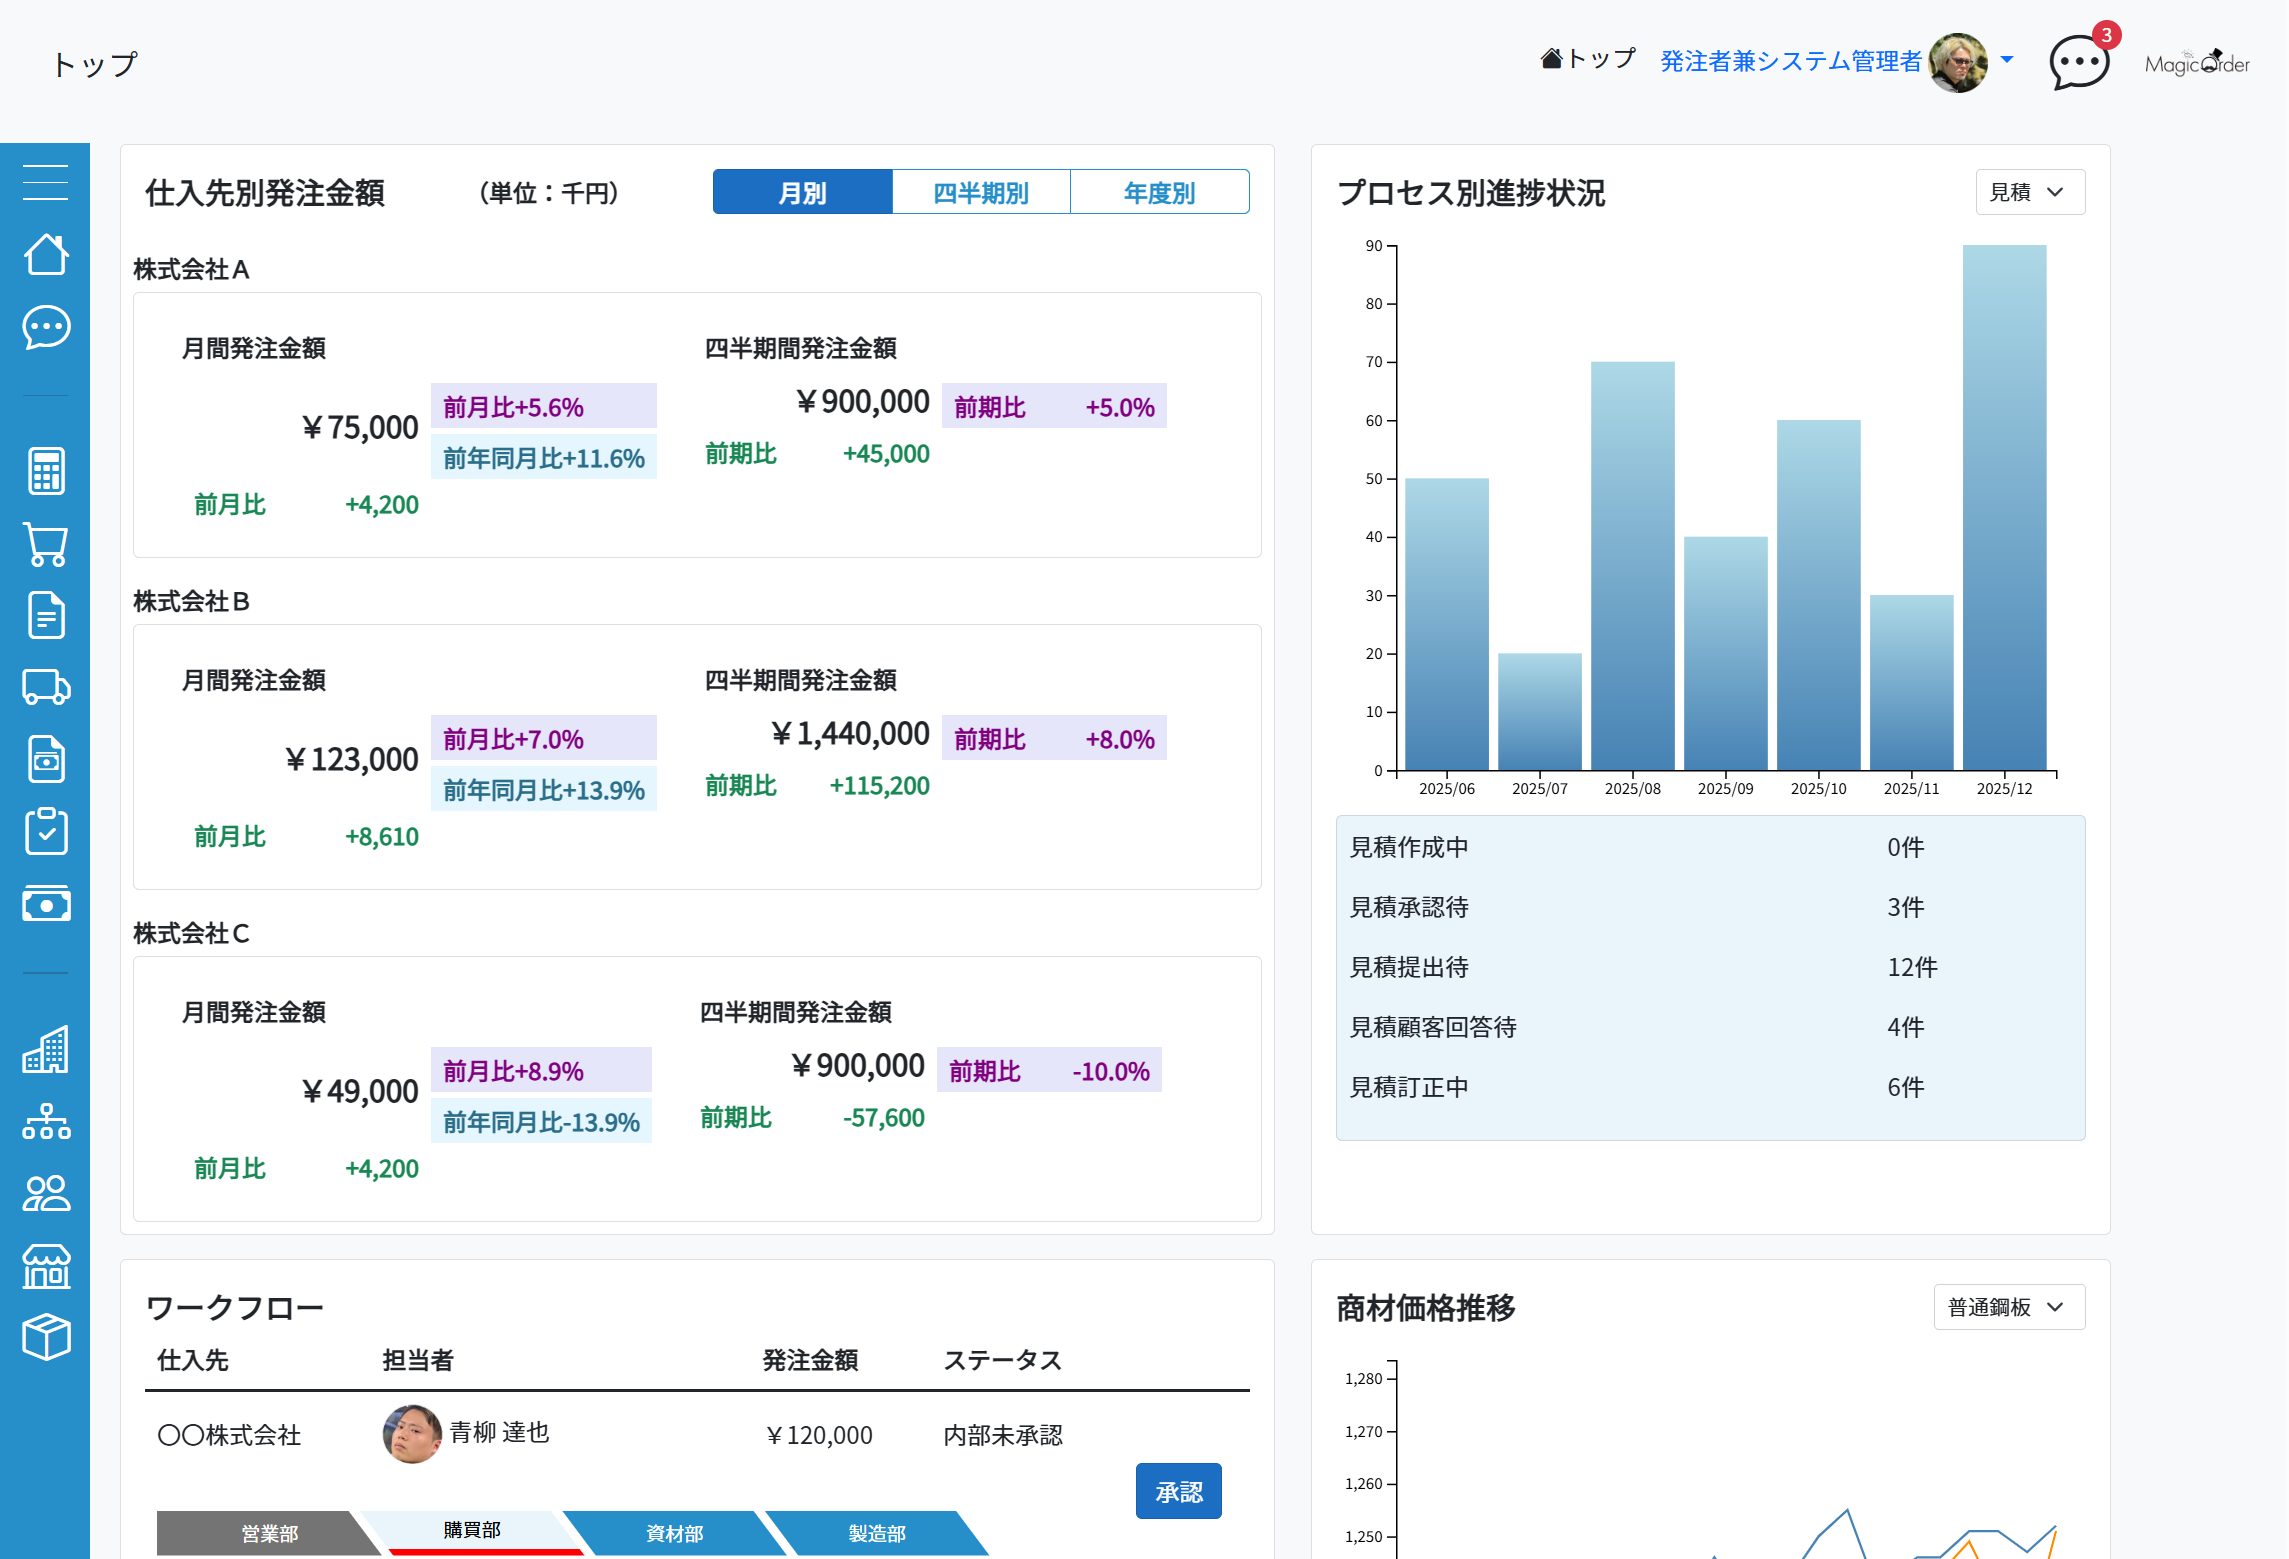Open the invoice document icon with money symbol
Screen dimensions: 2289x1559
point(46,759)
